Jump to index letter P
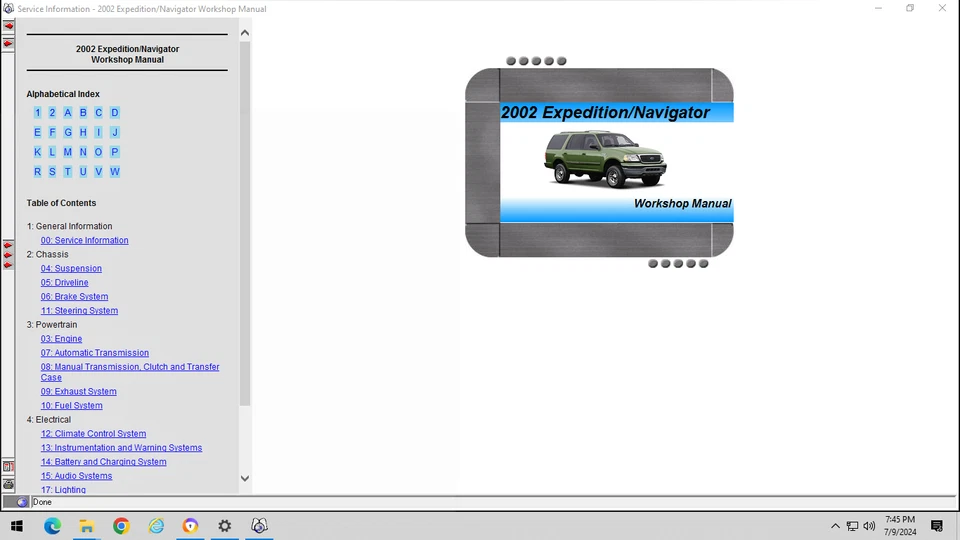The height and width of the screenshot is (540, 960). click(114, 152)
